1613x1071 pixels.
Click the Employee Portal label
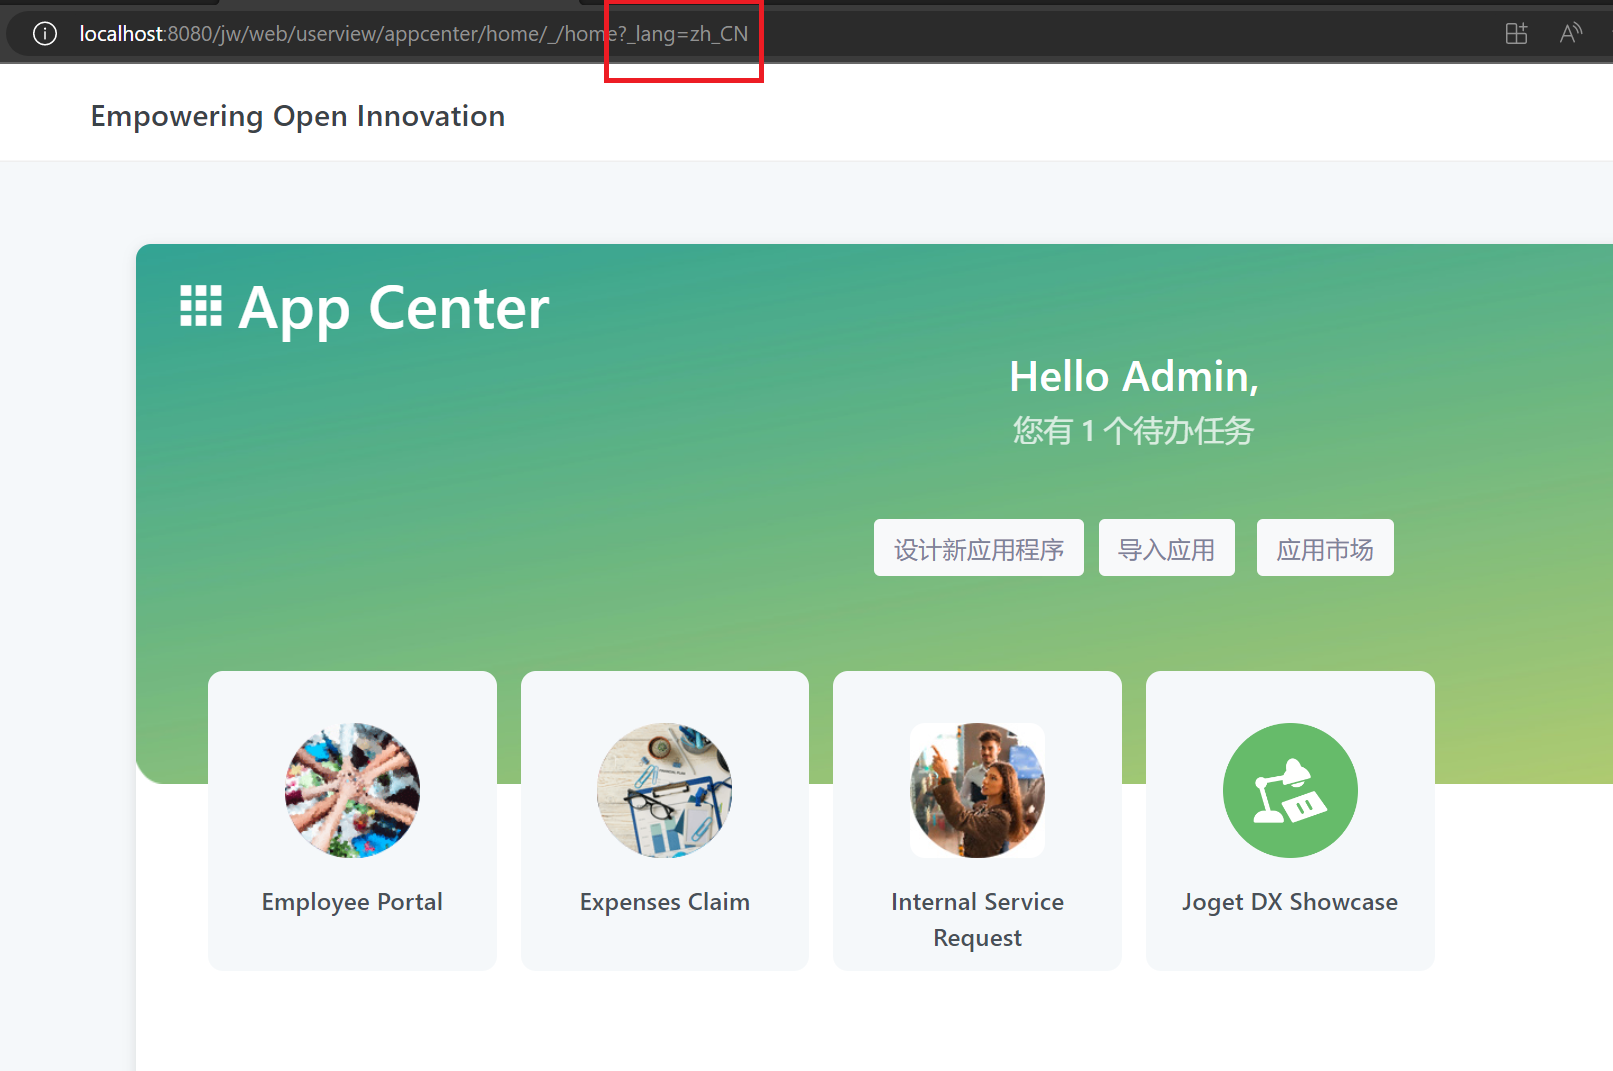(352, 902)
